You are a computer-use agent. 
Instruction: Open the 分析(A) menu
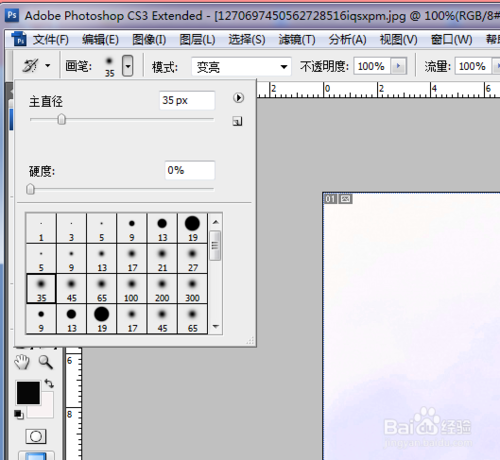pos(348,40)
